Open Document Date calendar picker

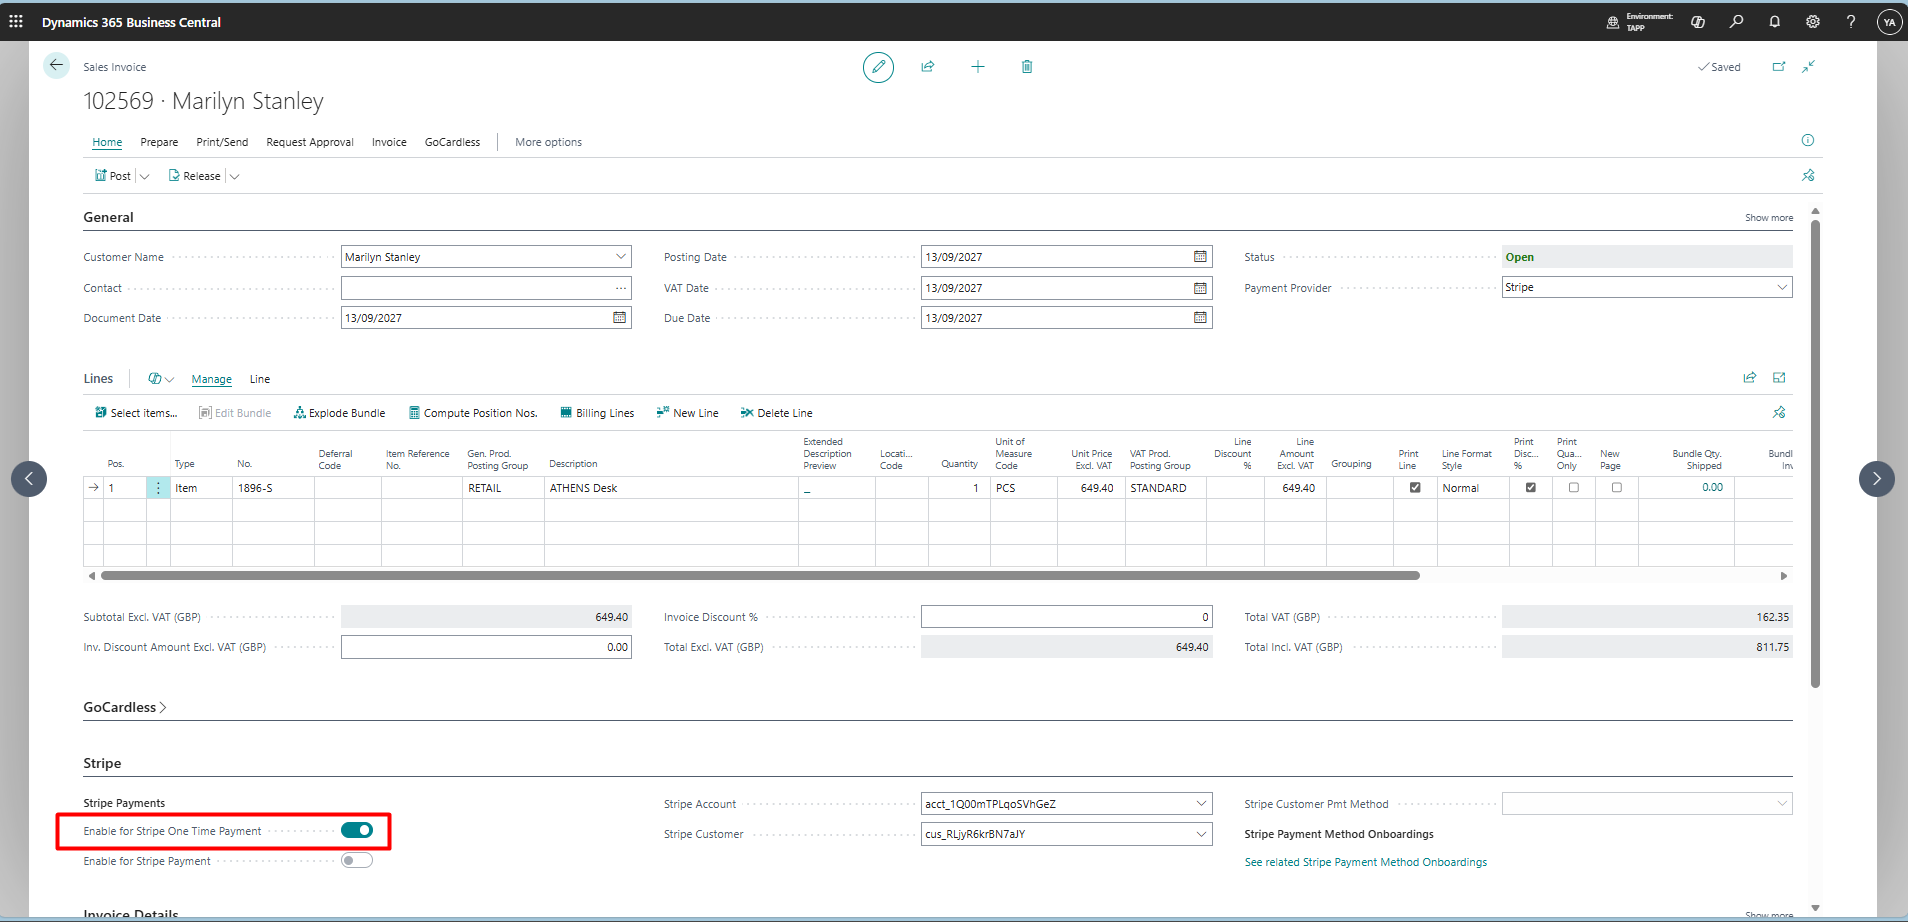tap(620, 318)
